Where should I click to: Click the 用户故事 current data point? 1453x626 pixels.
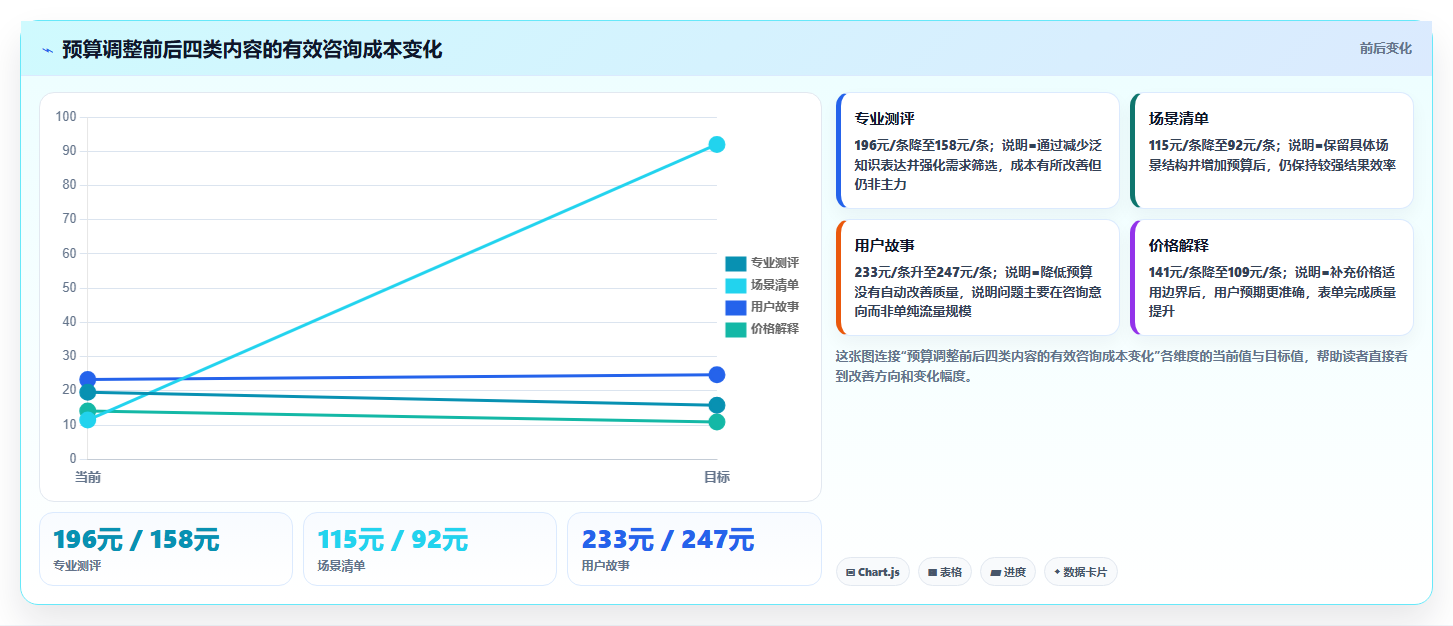click(88, 379)
